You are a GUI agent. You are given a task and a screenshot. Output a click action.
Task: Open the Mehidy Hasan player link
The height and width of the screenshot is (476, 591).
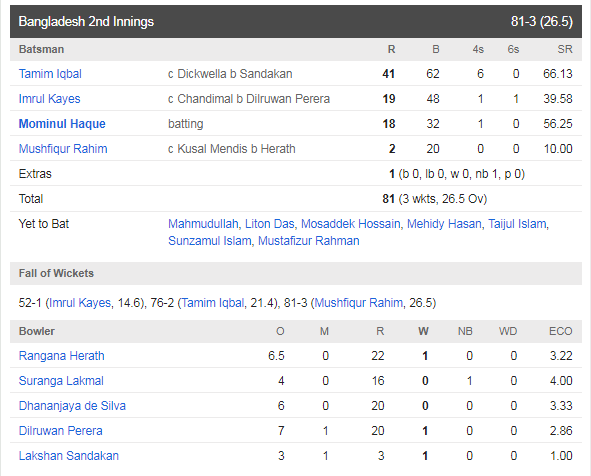click(x=444, y=224)
